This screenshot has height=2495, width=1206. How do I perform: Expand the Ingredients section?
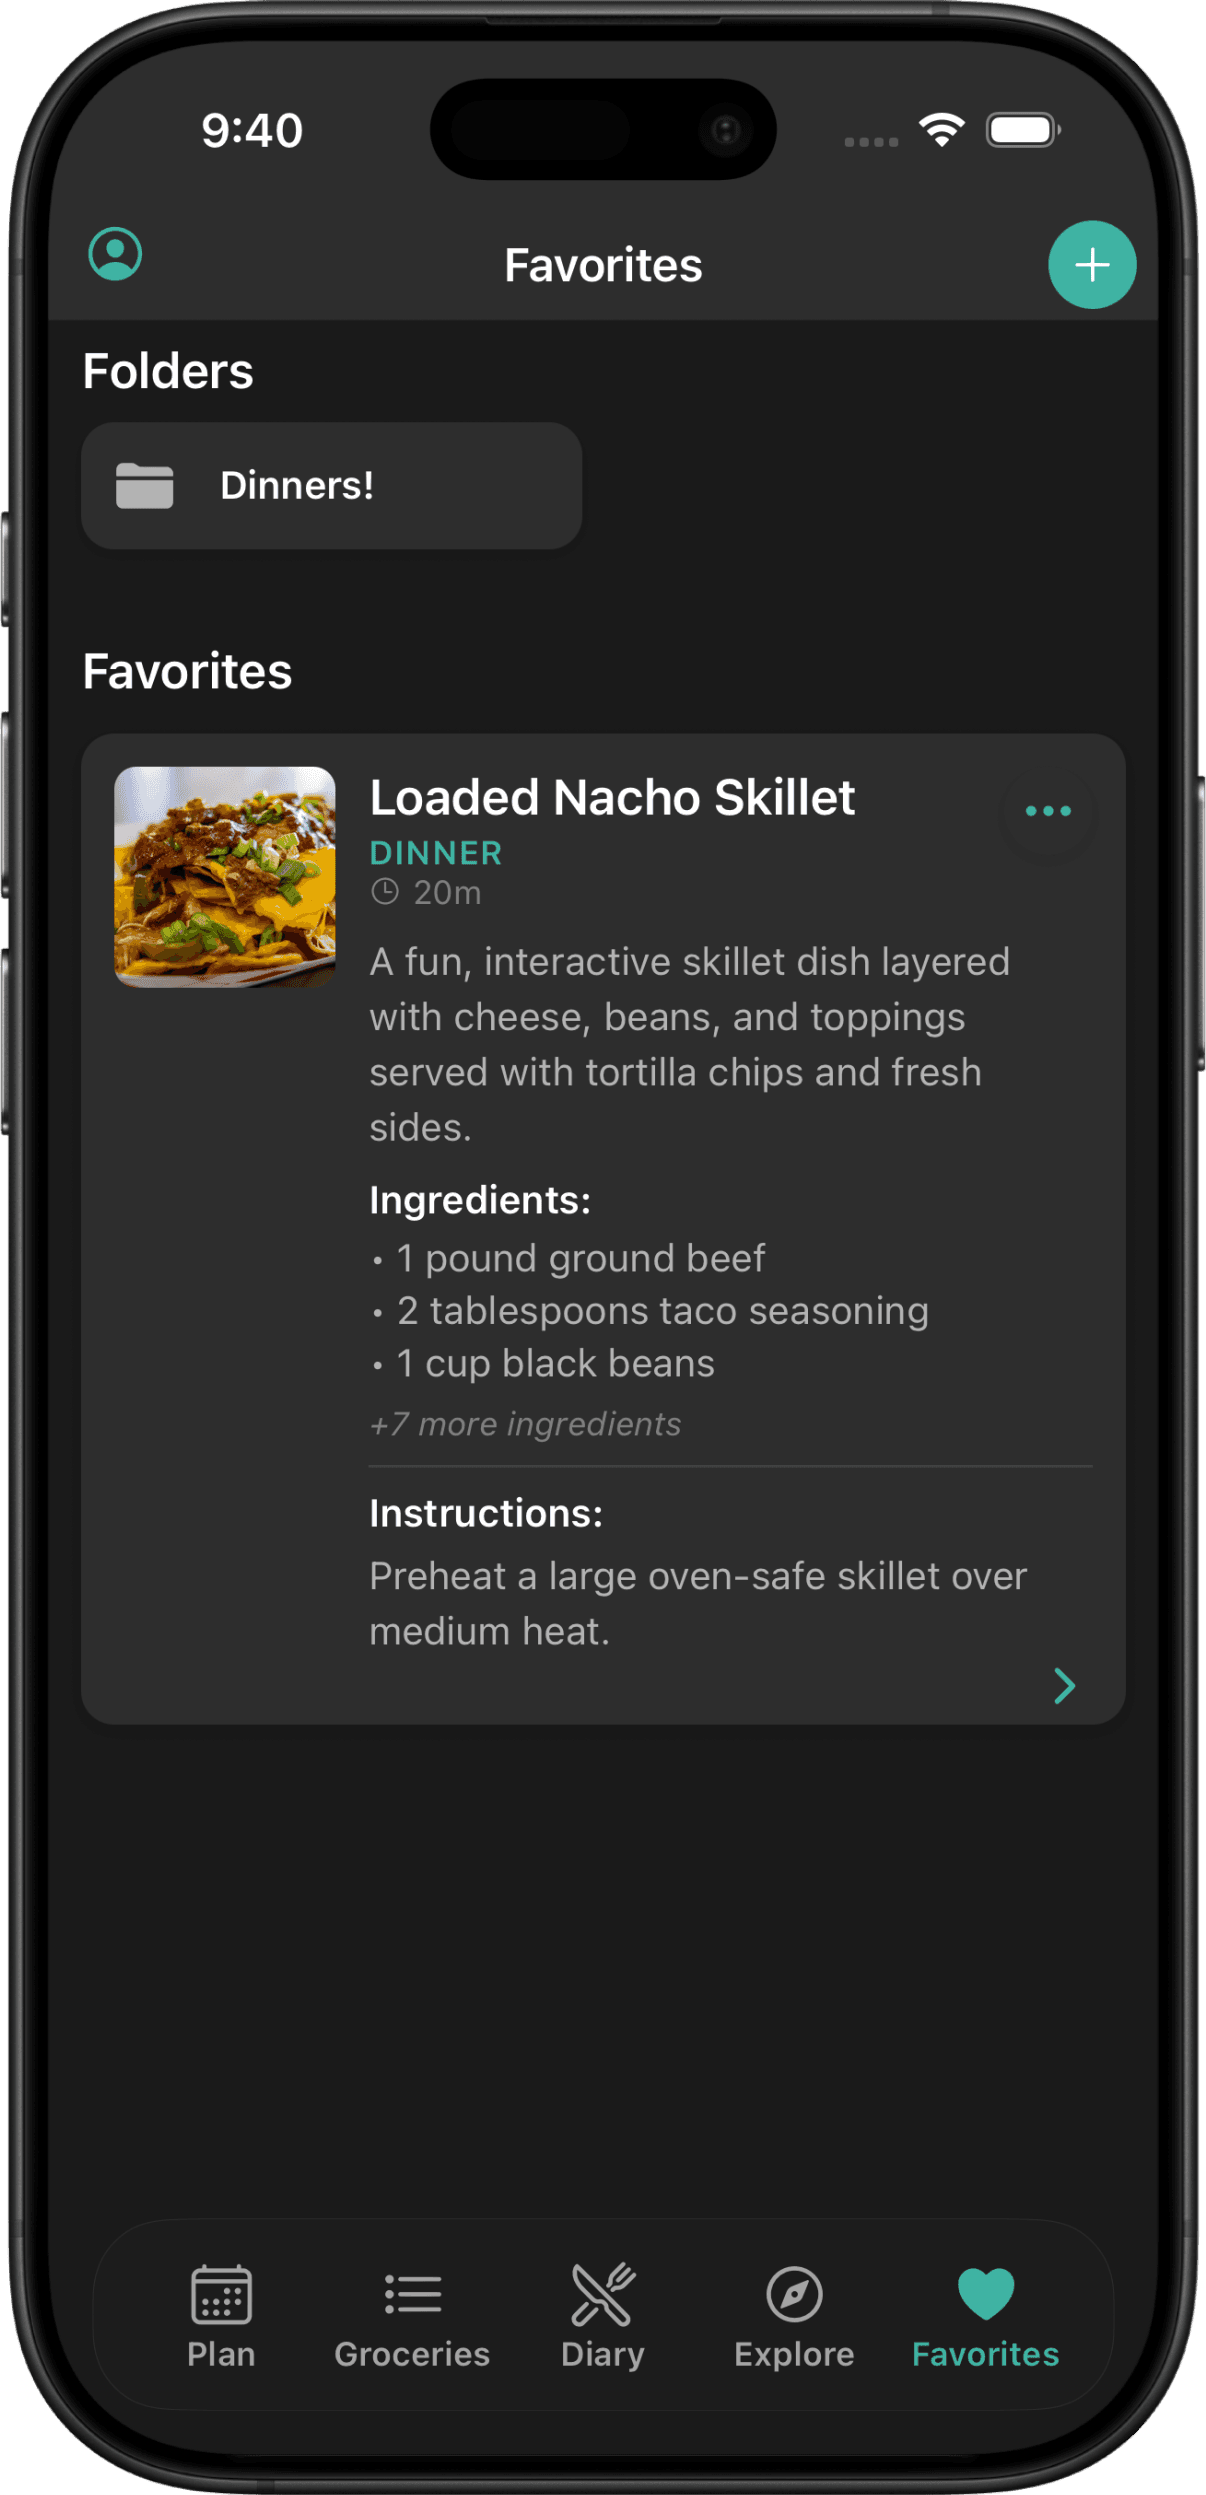click(478, 1200)
